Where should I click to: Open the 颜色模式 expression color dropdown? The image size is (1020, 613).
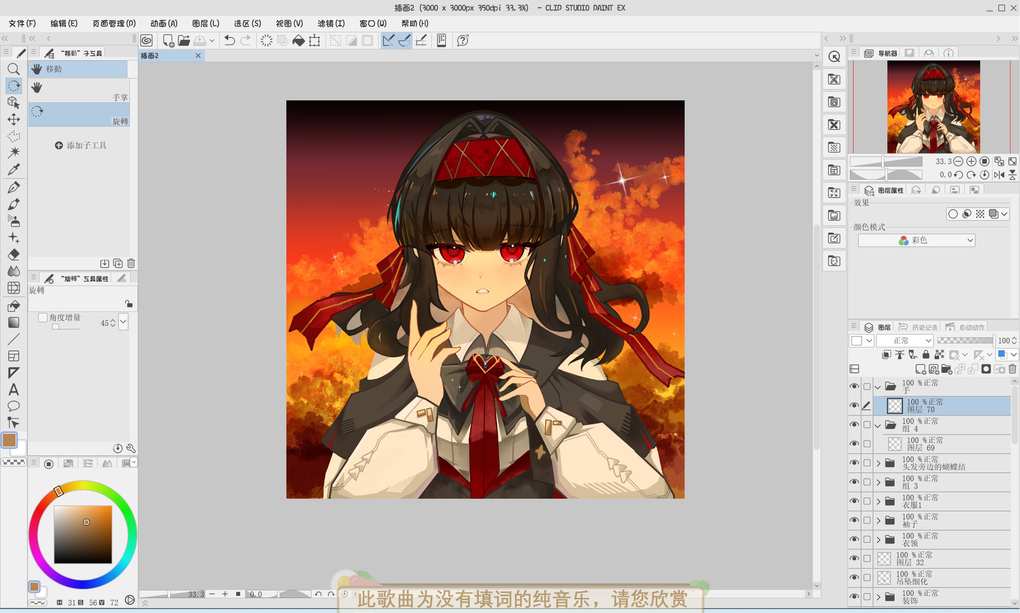[917, 240]
